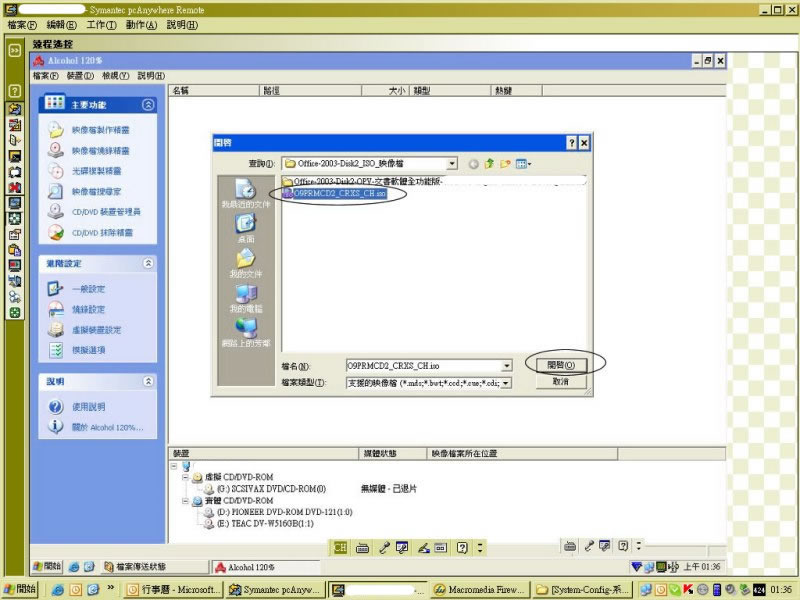Go to 我的文件 in places bar
800x600 pixels.
point(245,263)
